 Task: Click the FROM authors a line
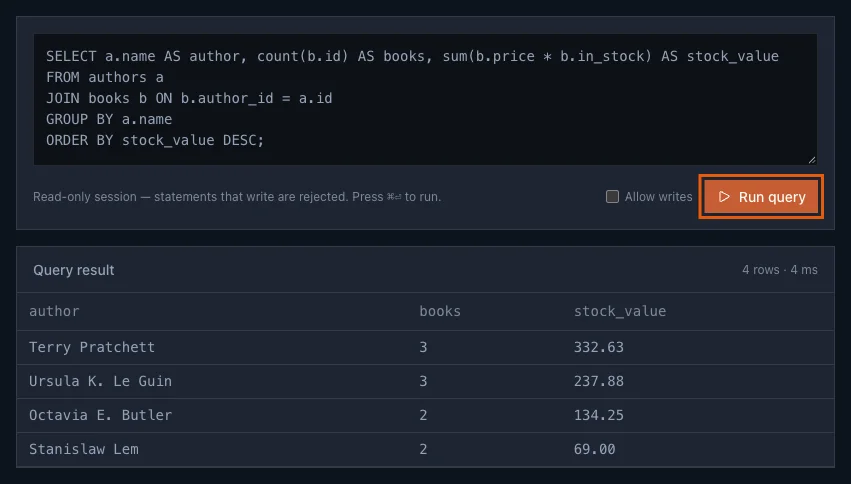click(105, 77)
